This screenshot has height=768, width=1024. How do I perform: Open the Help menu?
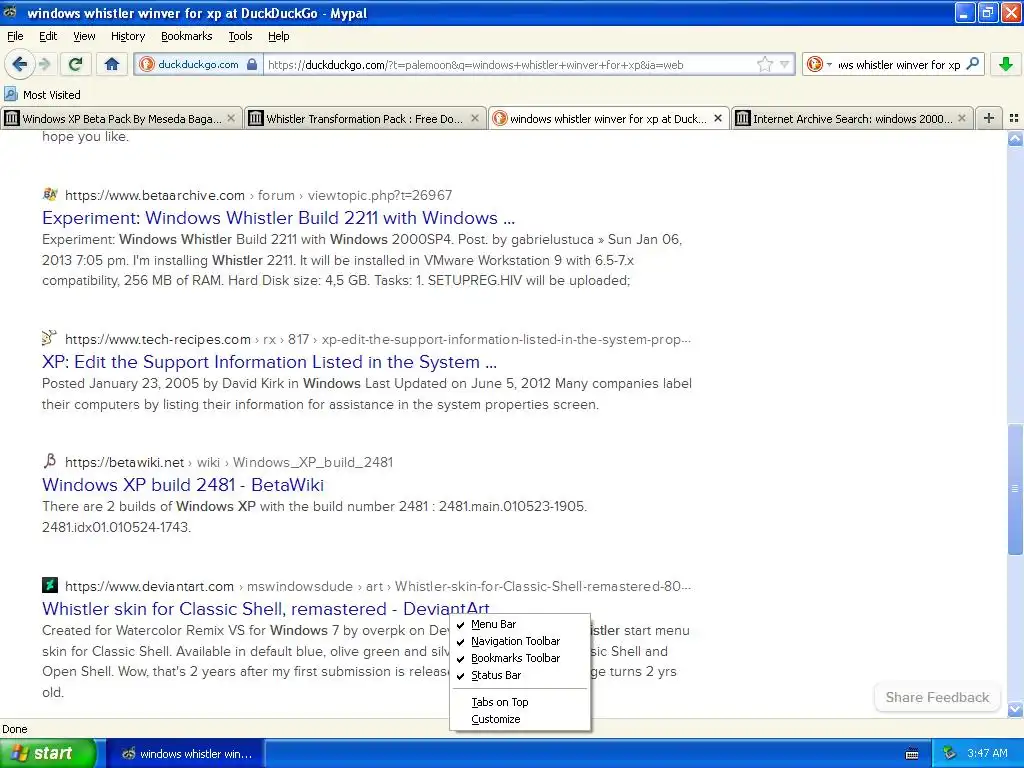click(278, 36)
